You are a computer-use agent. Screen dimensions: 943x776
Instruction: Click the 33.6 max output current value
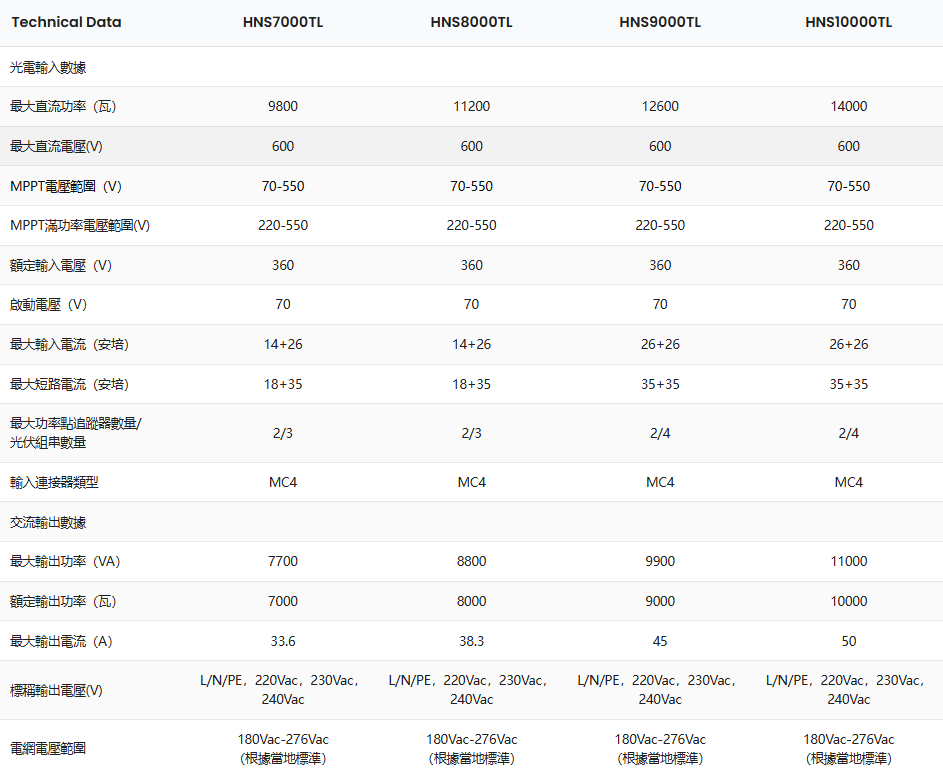tap(283, 641)
